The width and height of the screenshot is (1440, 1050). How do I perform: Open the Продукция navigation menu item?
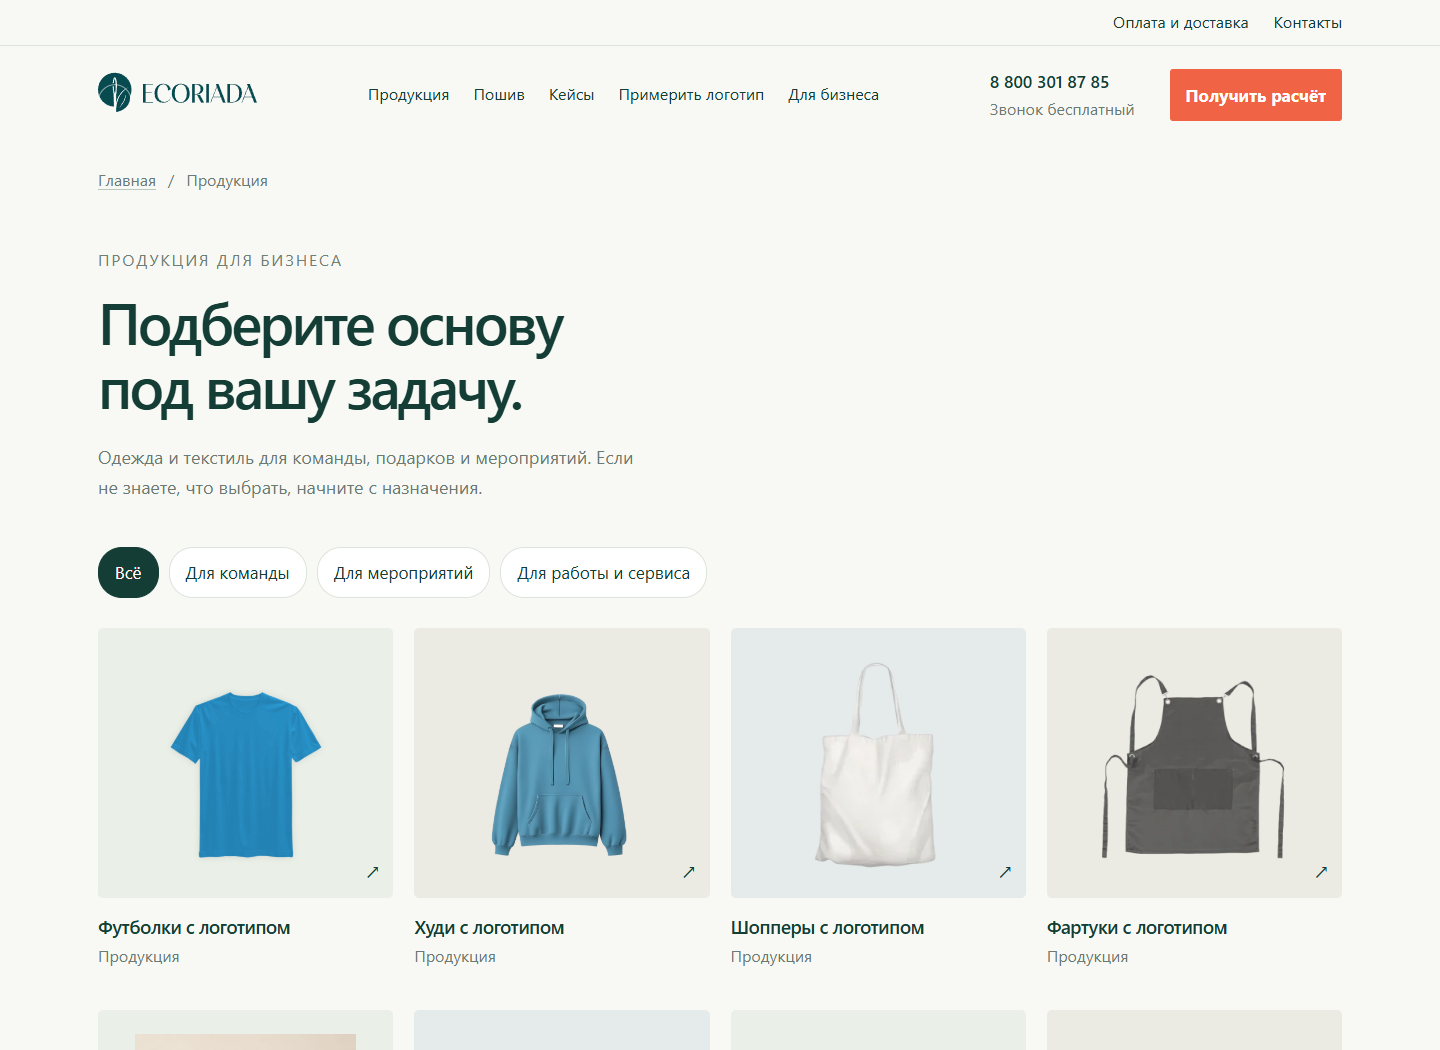(408, 95)
